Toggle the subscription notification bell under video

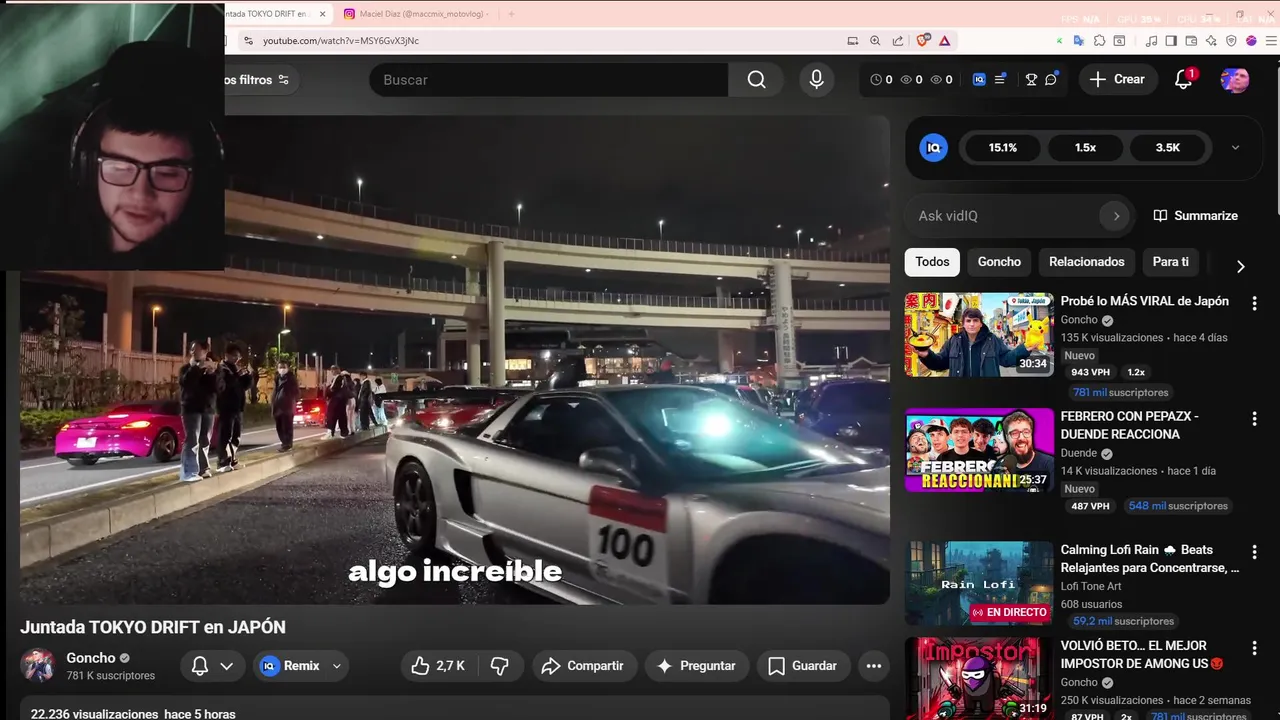[200, 666]
